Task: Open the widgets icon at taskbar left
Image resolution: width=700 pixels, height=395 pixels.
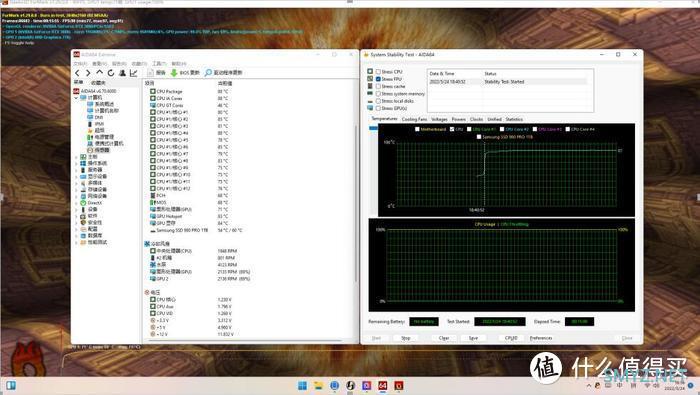Action: [11, 385]
